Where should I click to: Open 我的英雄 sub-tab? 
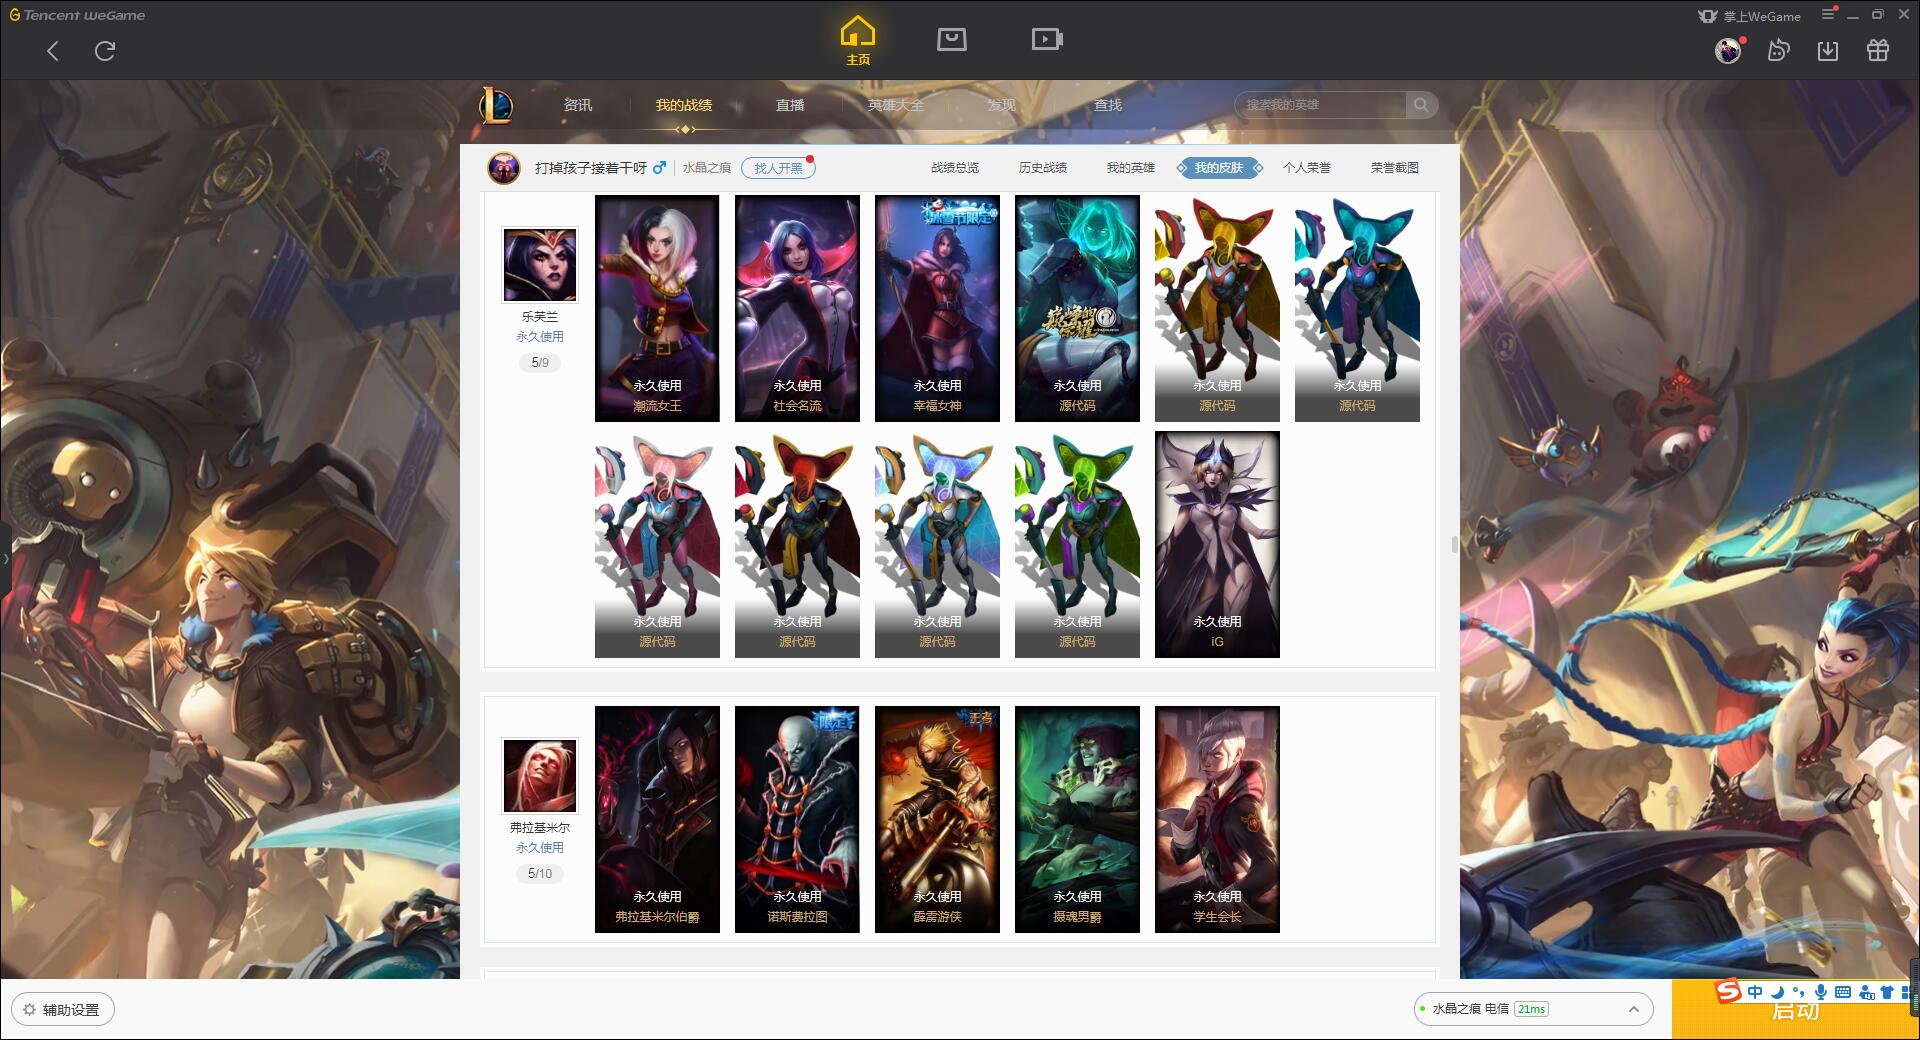point(1131,168)
